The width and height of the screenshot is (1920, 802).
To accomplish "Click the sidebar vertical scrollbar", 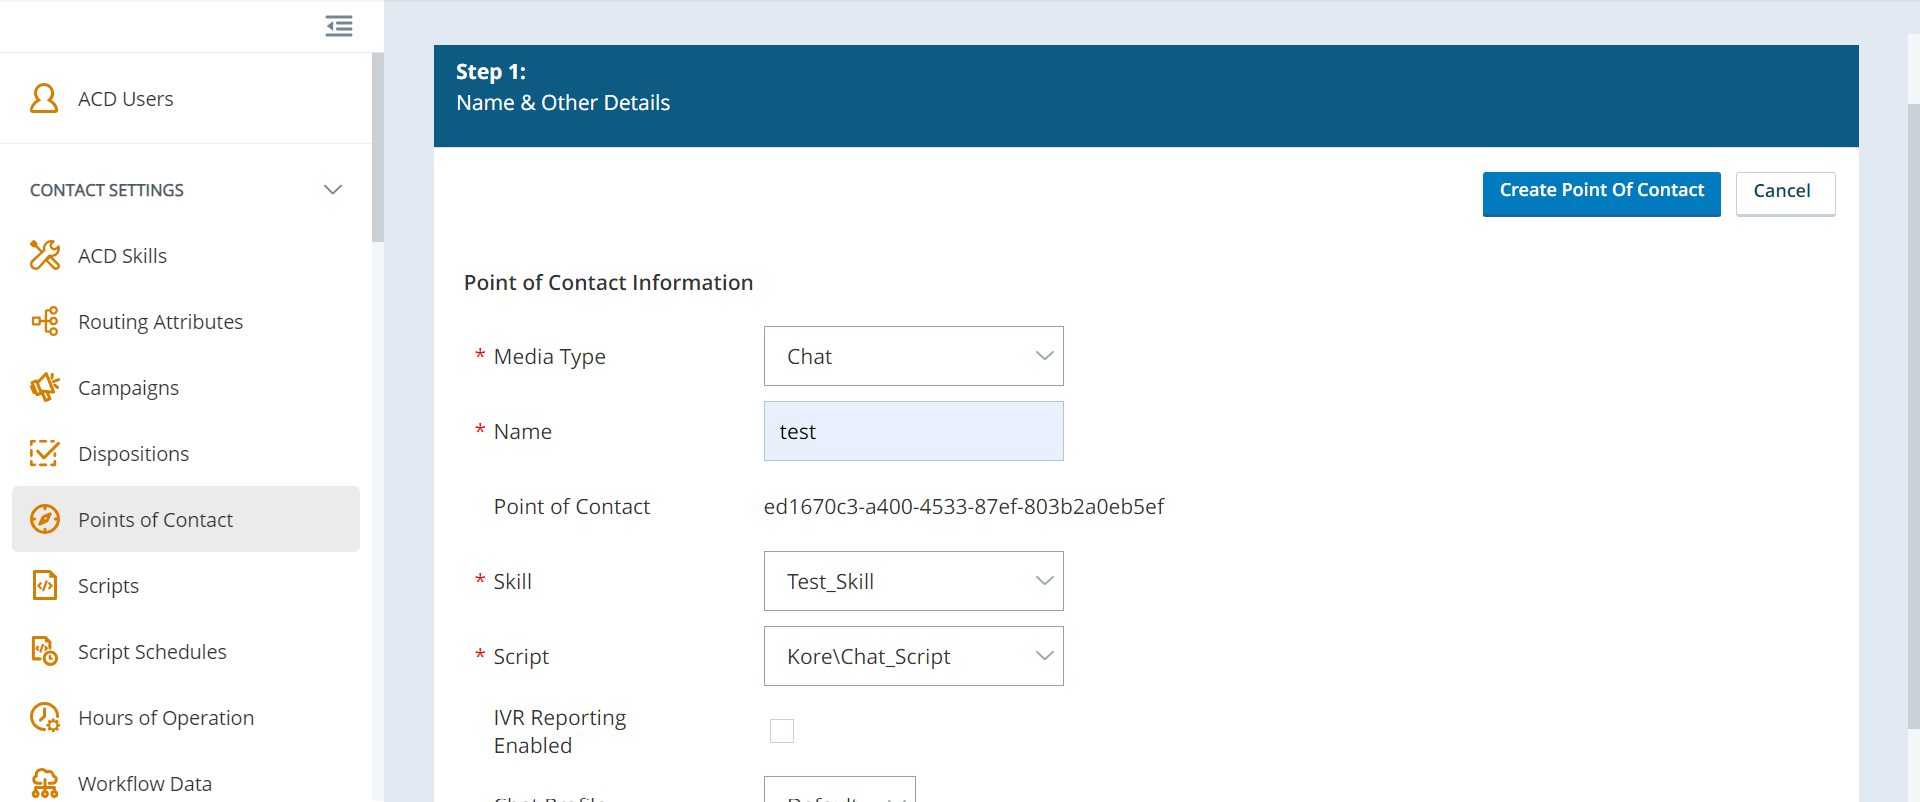I will coord(377,150).
